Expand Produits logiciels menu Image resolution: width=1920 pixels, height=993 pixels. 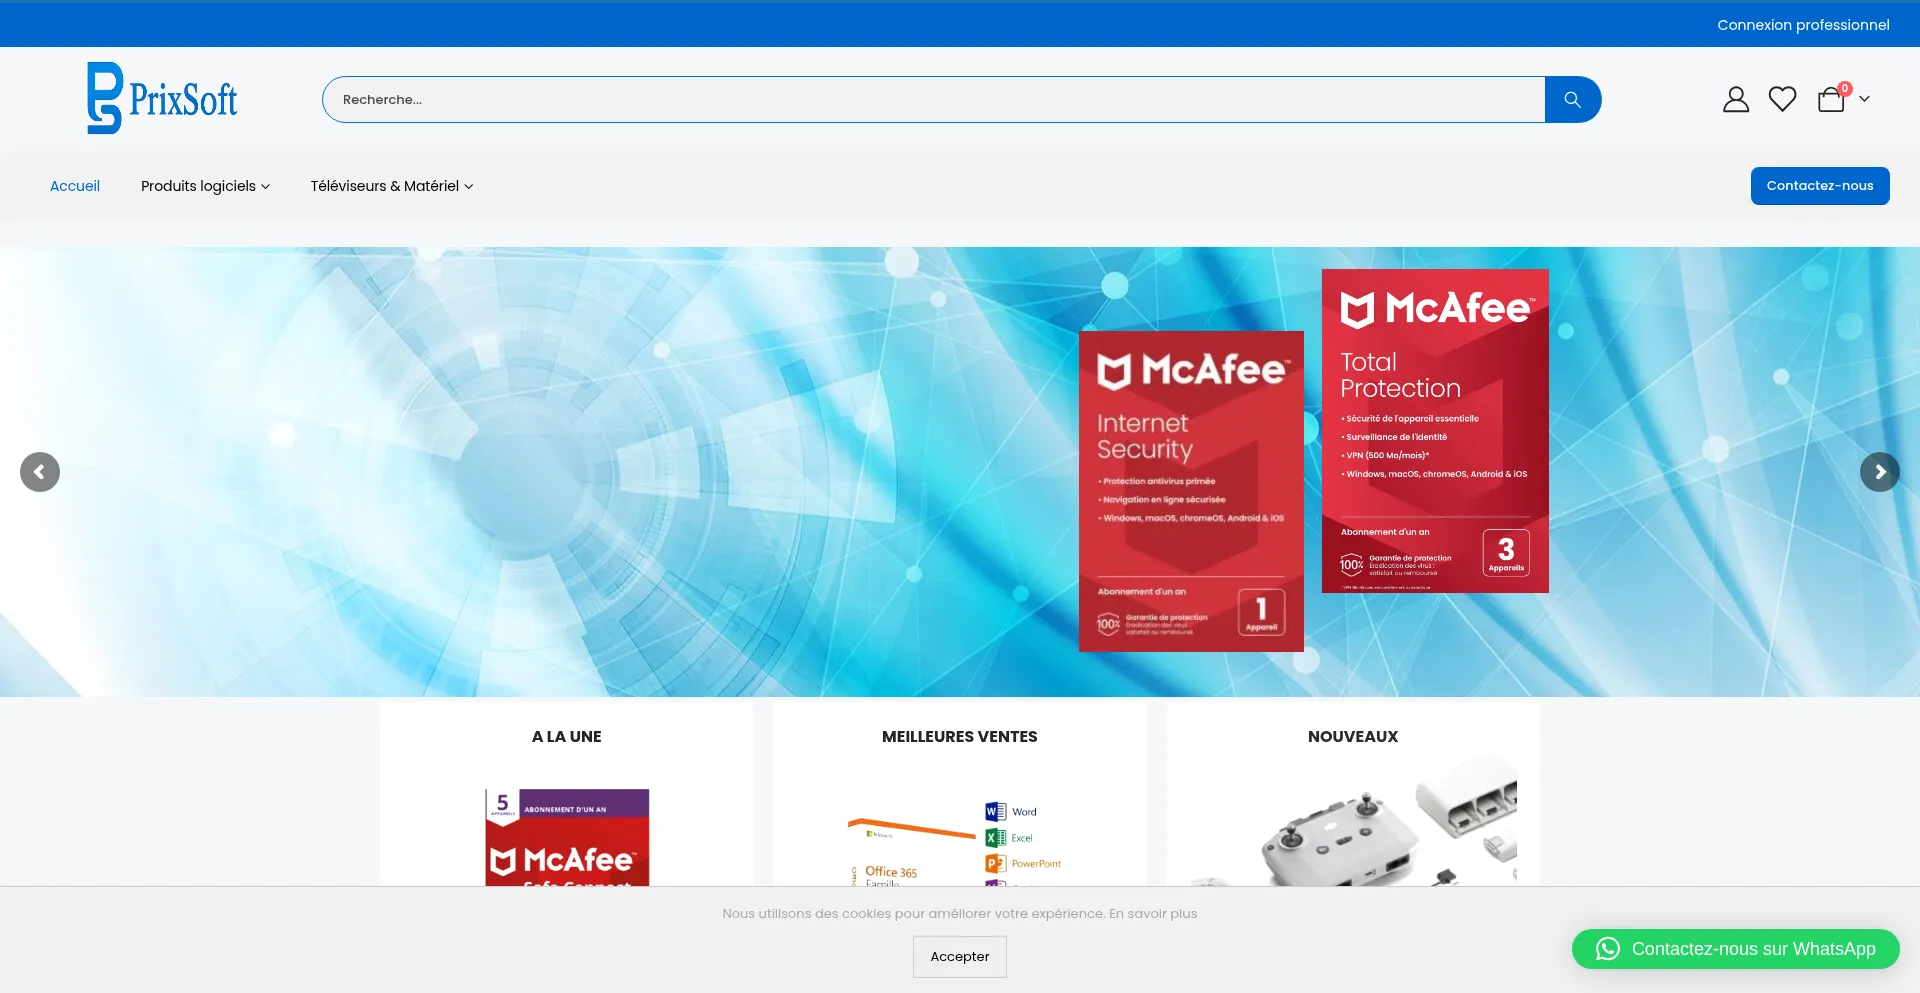tap(205, 186)
